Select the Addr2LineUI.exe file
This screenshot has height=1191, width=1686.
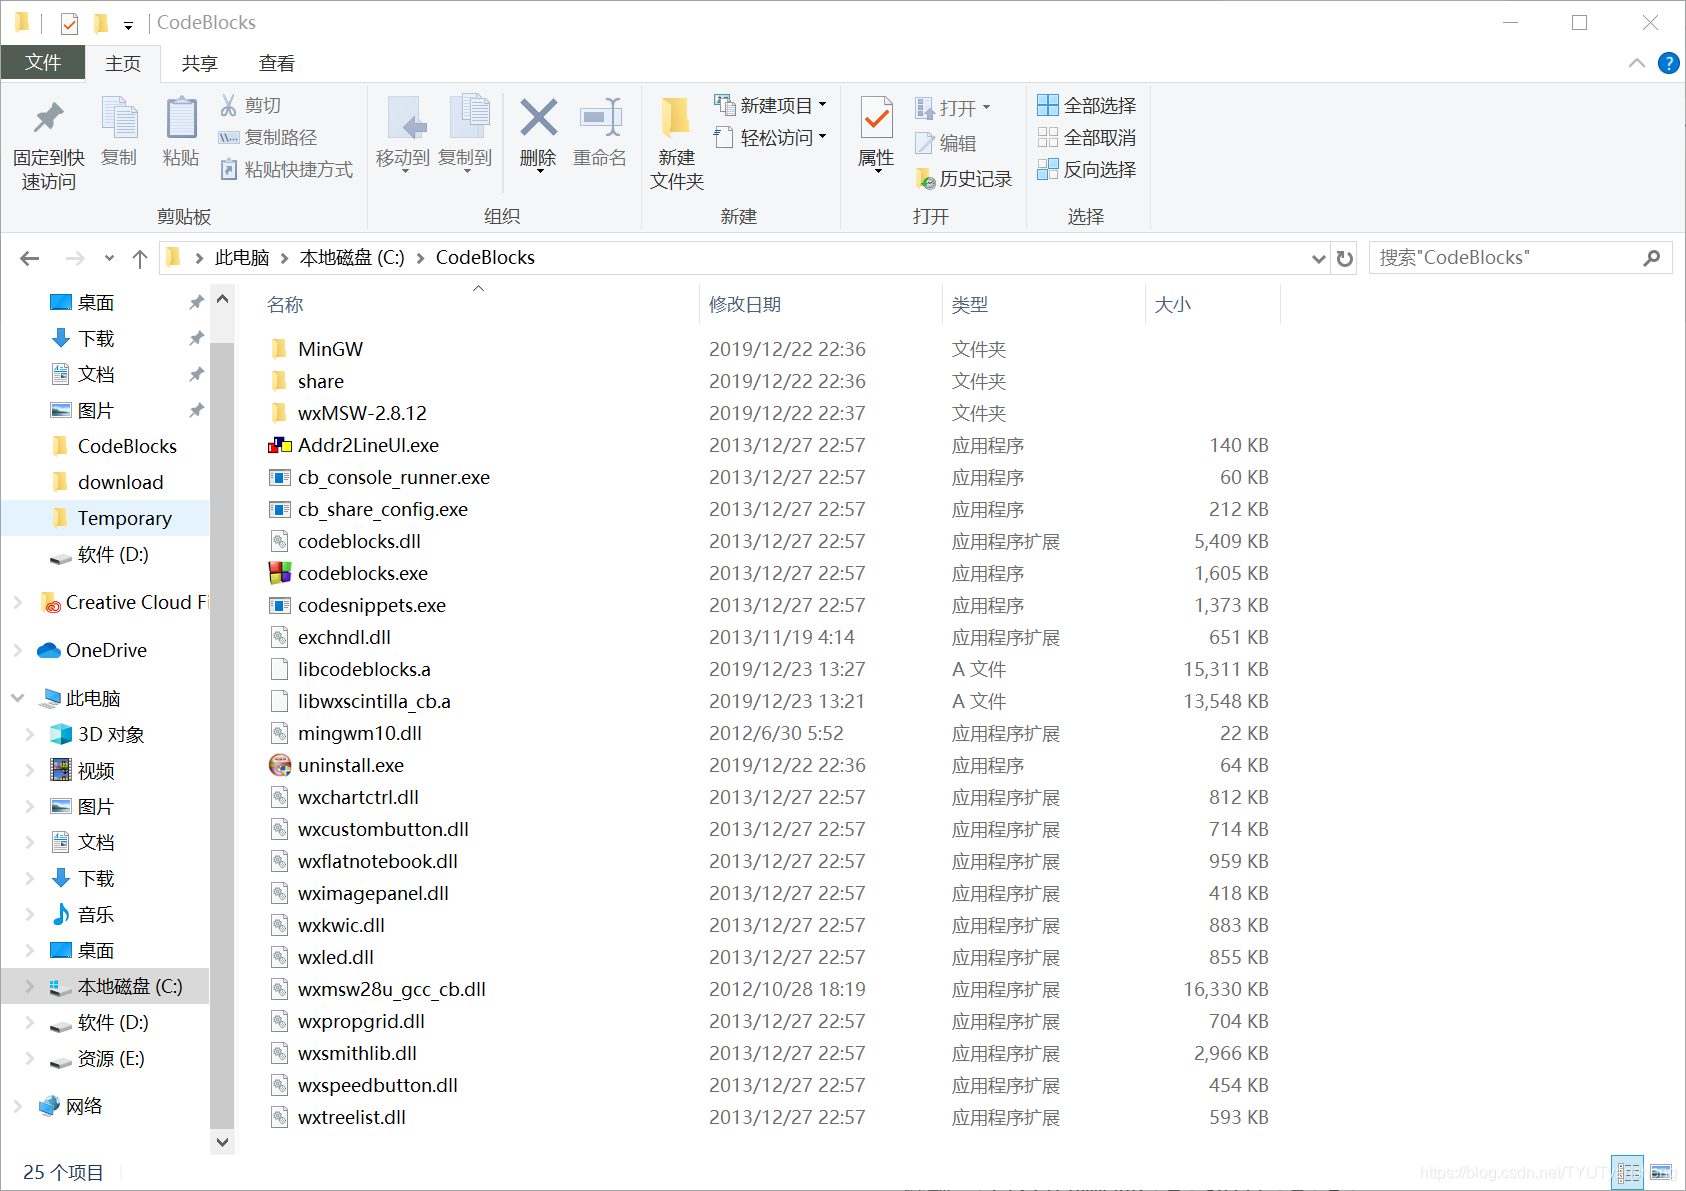coord(368,445)
